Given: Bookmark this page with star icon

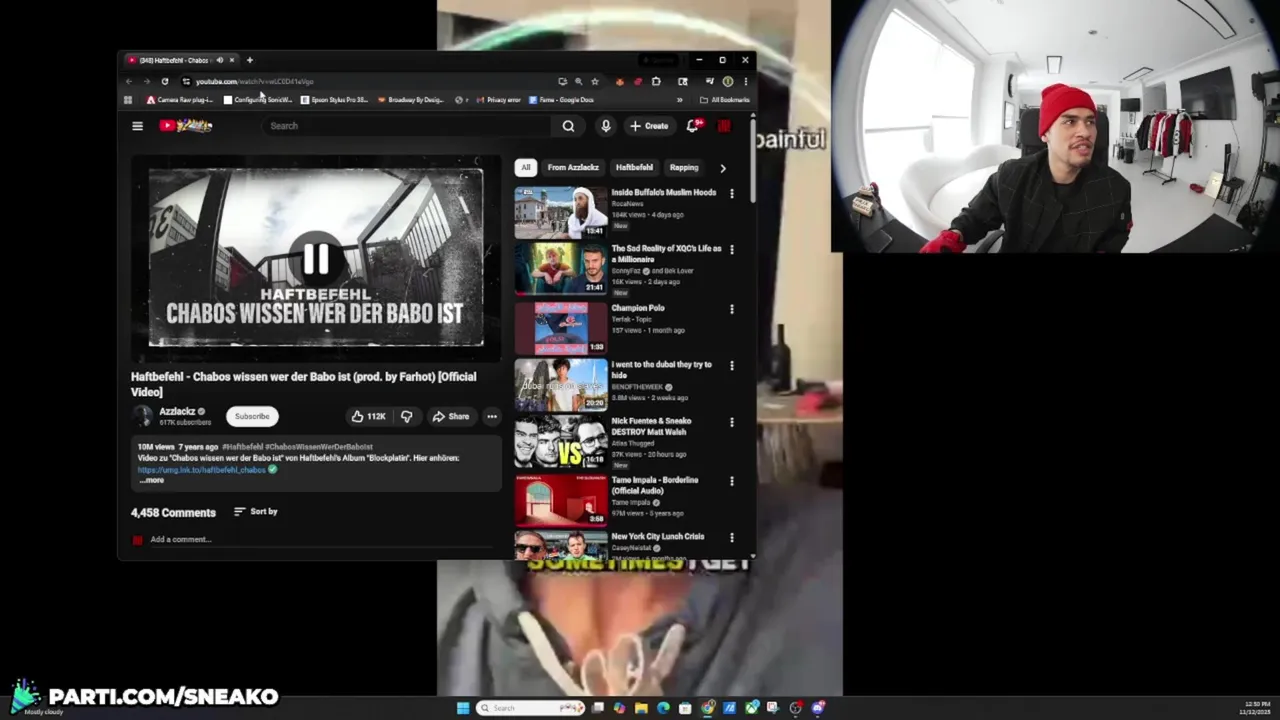Looking at the screenshot, I should [x=594, y=81].
